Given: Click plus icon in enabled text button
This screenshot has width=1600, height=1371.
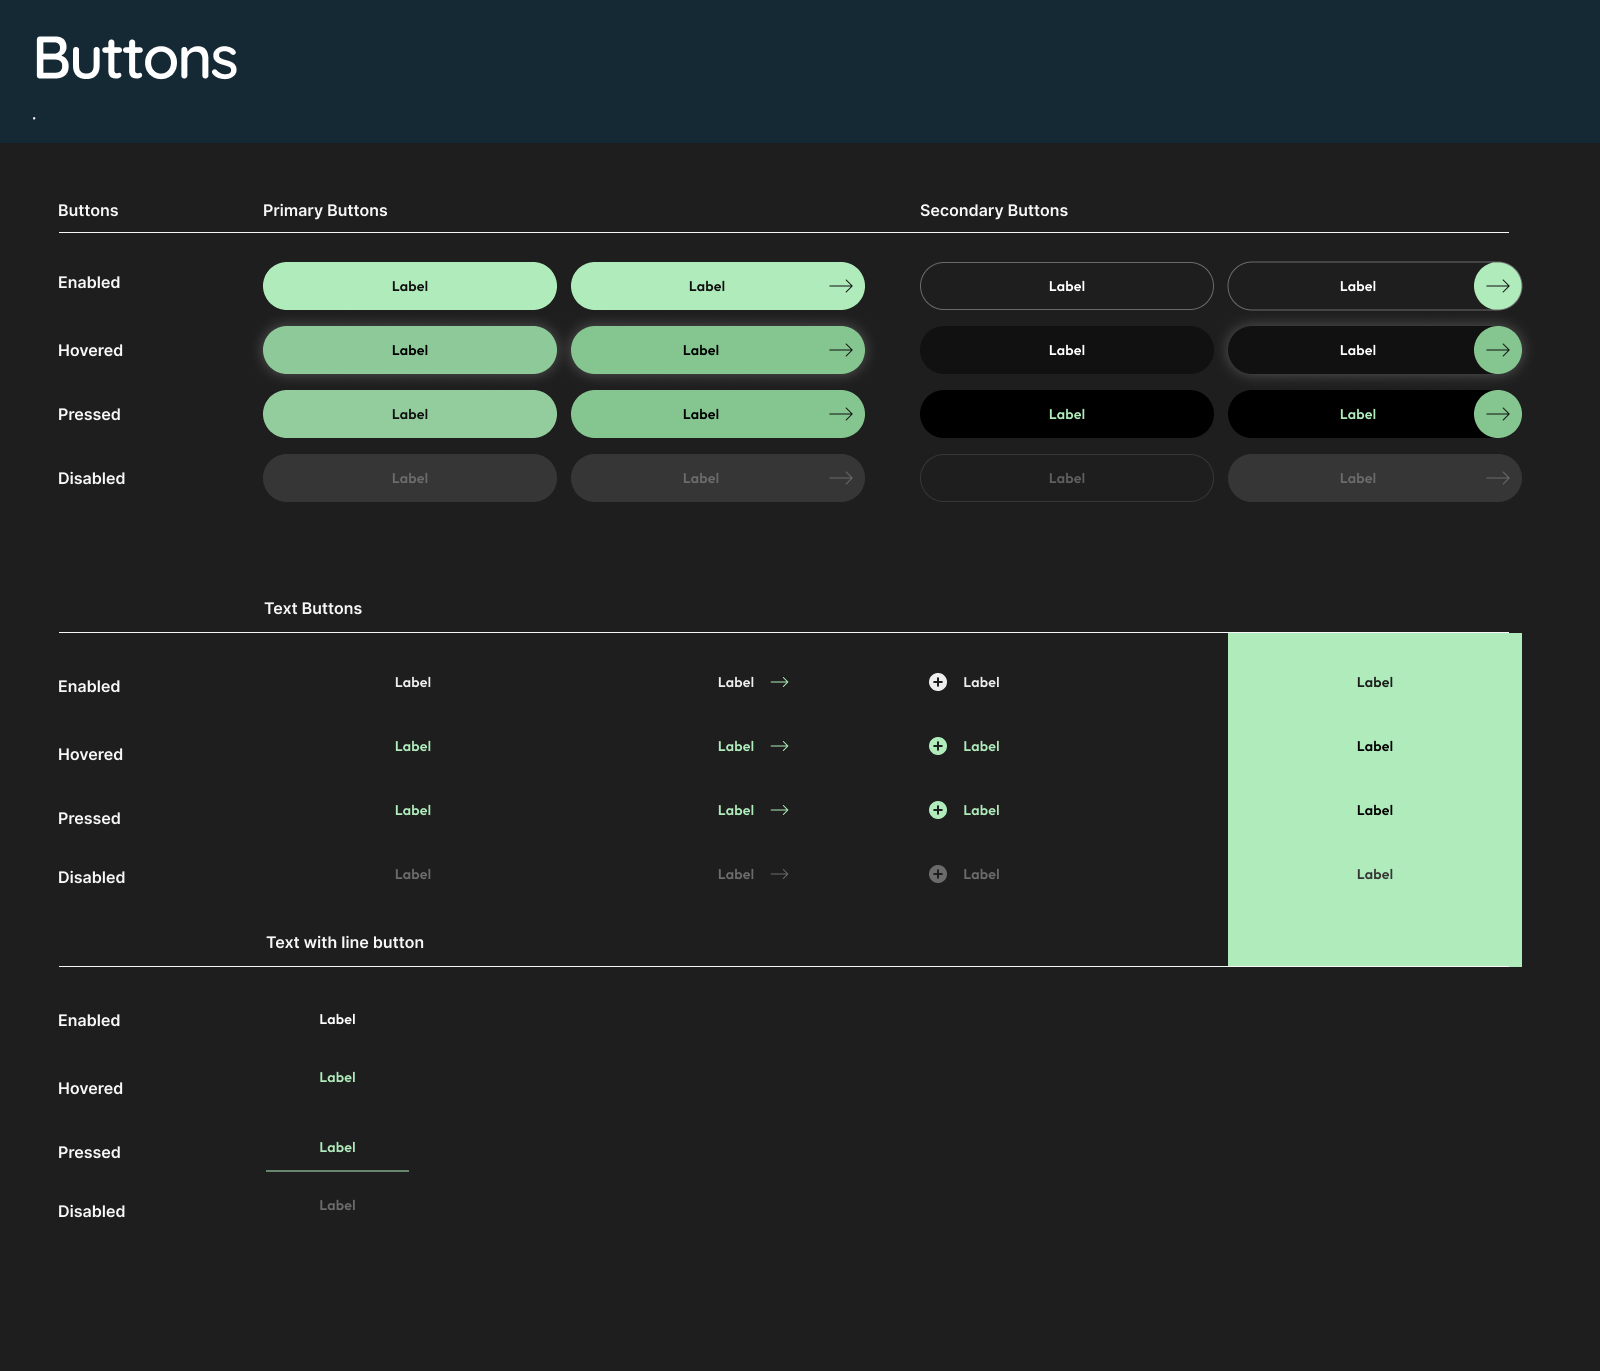Looking at the screenshot, I should click(x=938, y=682).
